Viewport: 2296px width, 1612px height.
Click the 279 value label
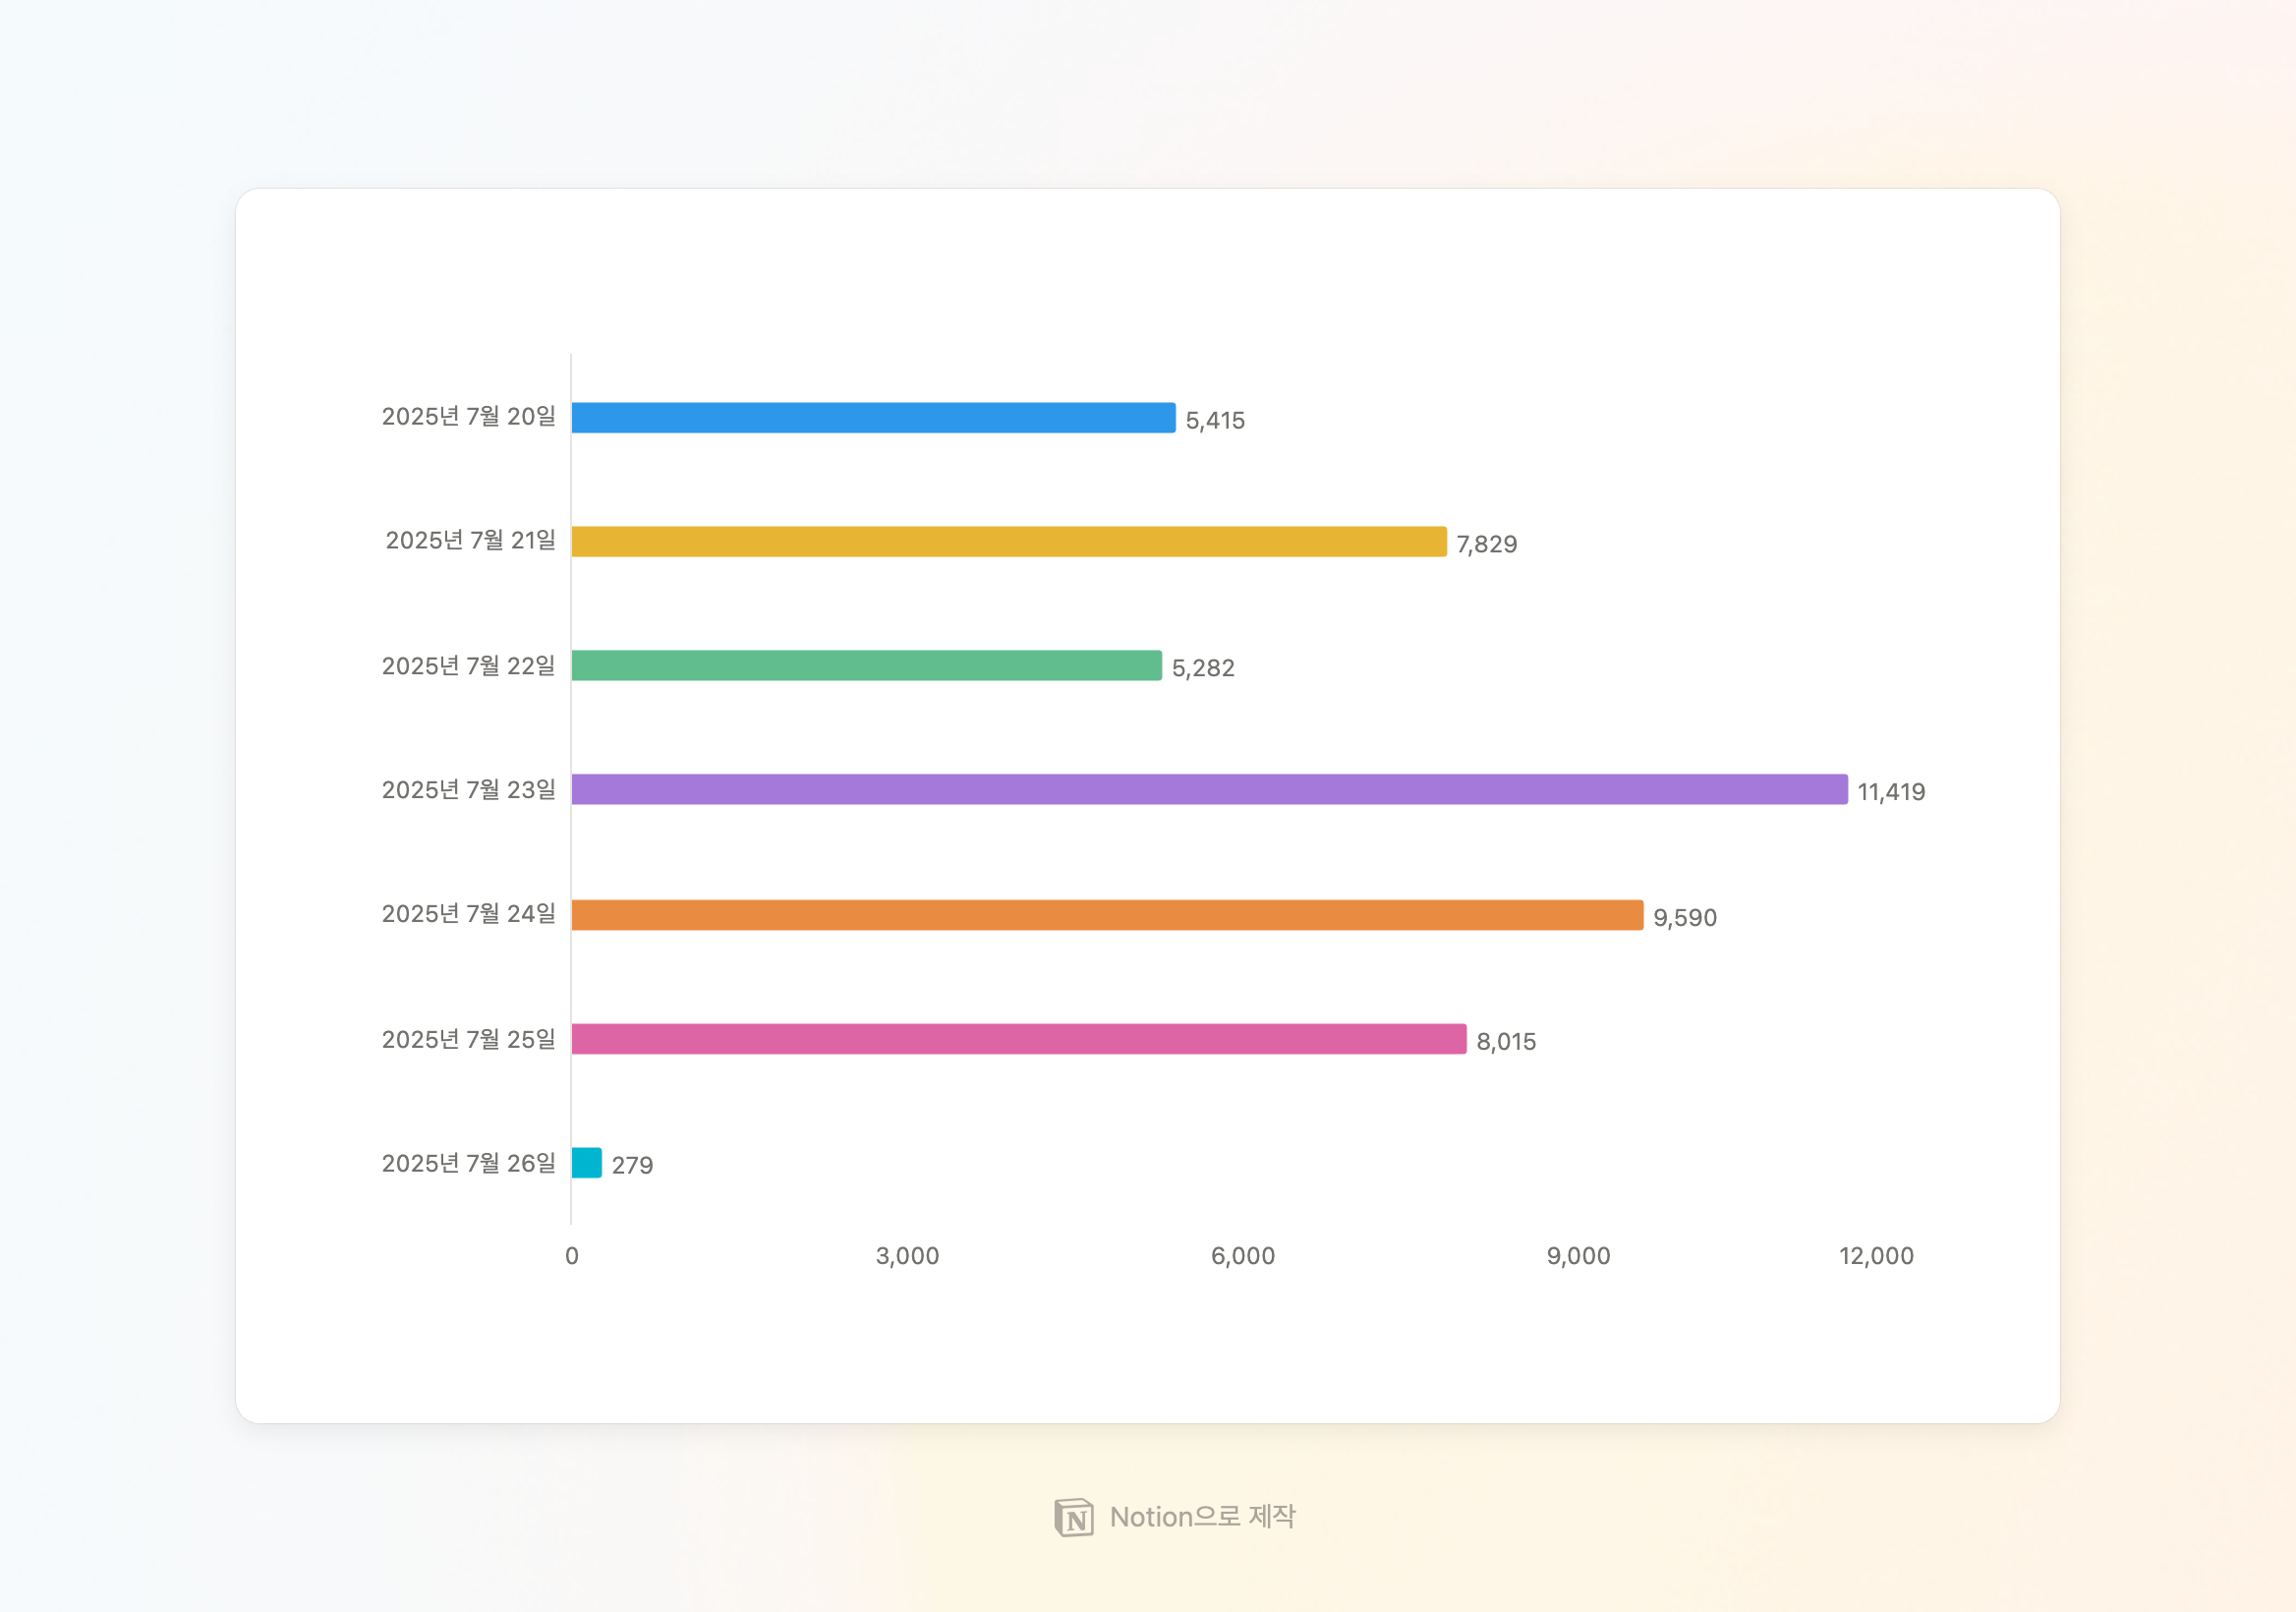pyautogui.click(x=632, y=1166)
